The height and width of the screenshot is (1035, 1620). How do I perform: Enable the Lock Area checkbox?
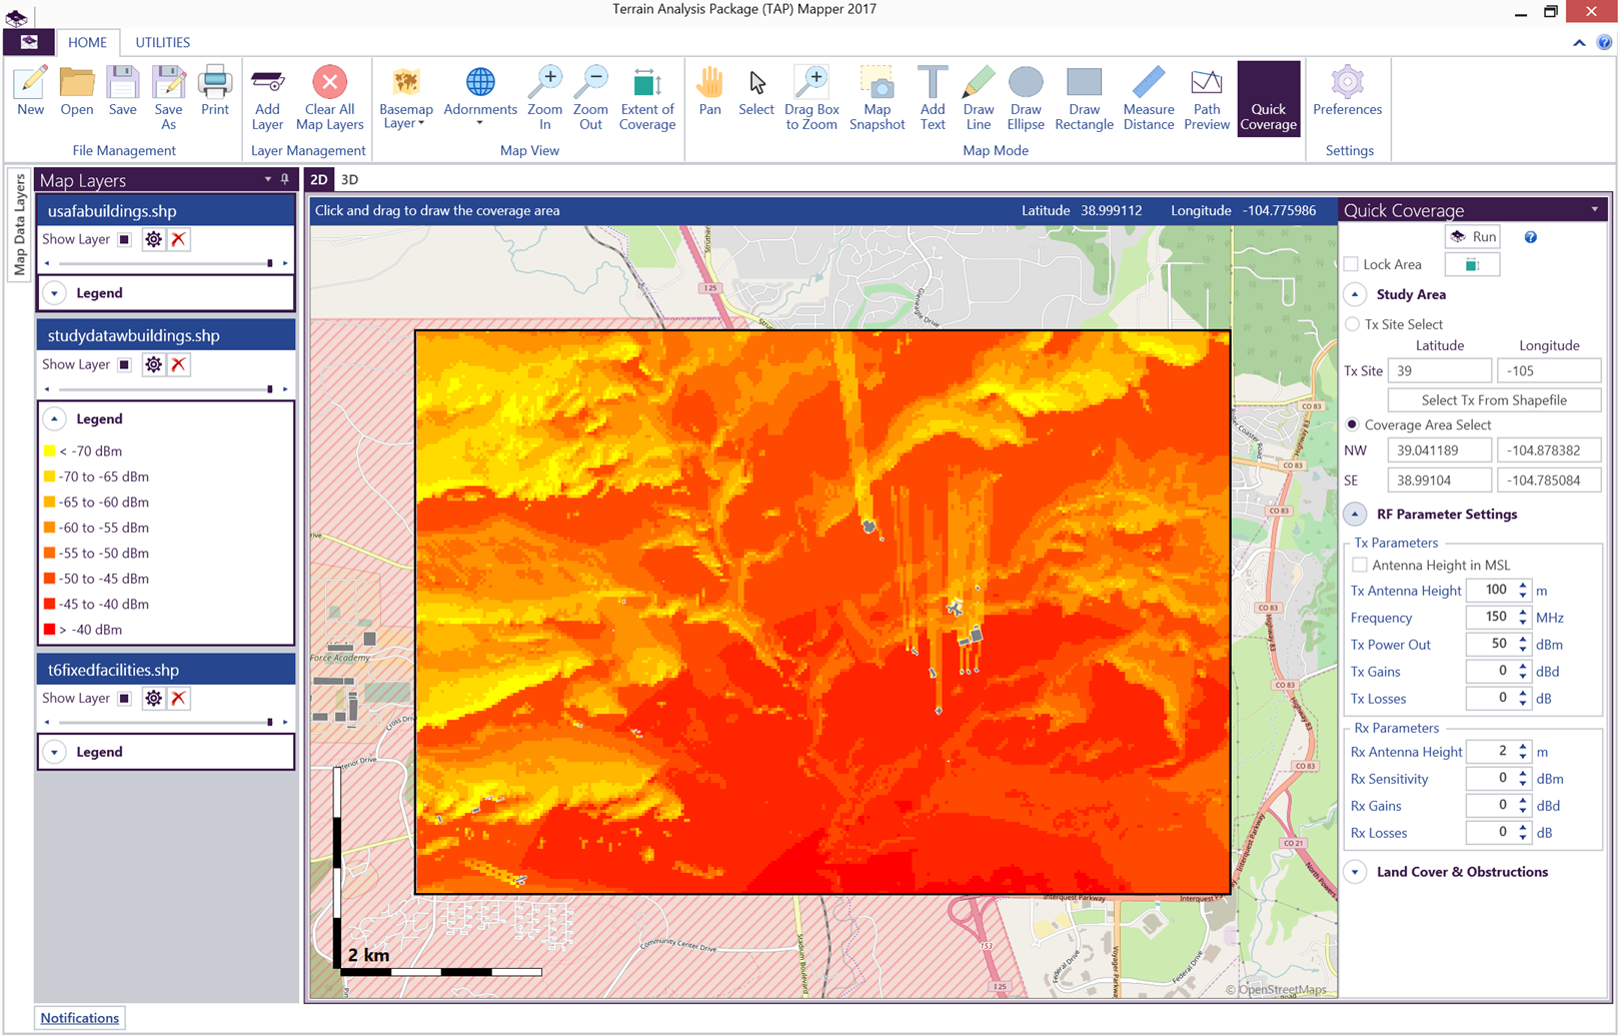coord(1352,265)
